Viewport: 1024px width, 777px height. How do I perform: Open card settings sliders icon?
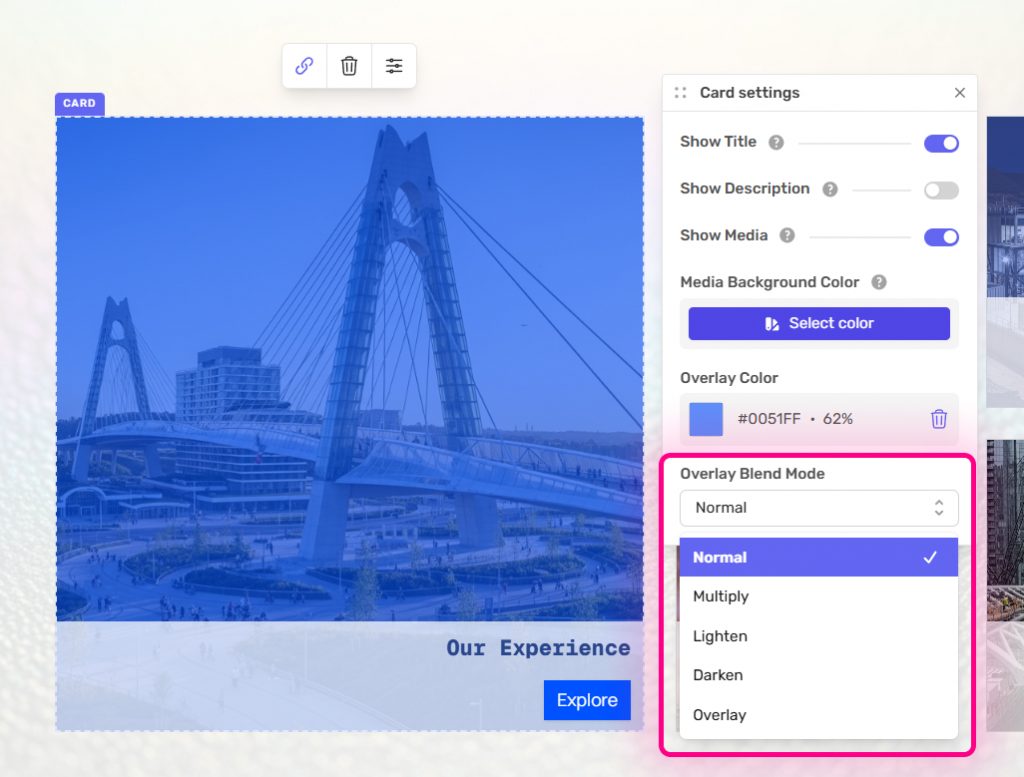coord(394,66)
